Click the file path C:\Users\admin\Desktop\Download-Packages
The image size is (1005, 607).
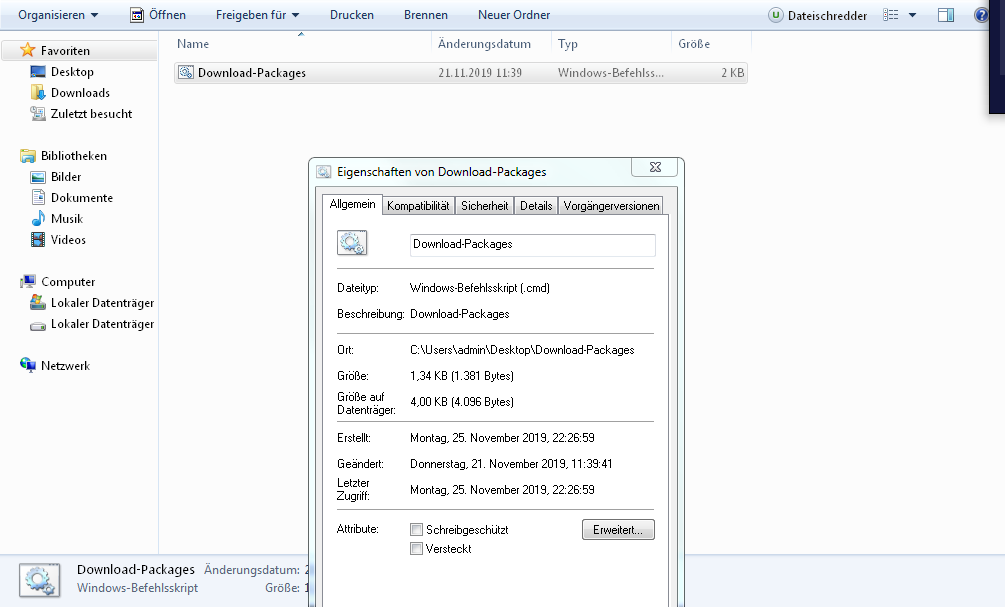point(522,350)
